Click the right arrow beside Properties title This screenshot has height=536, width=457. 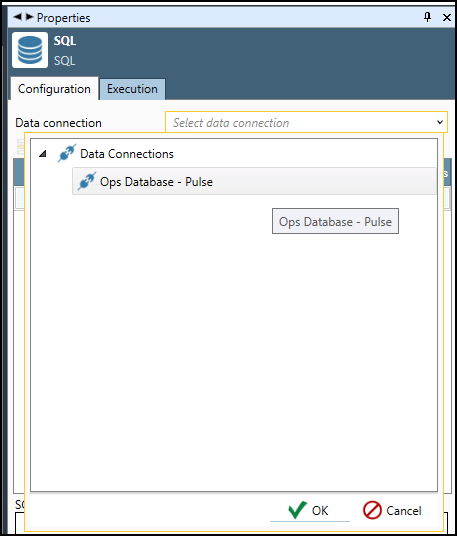(x=29, y=16)
